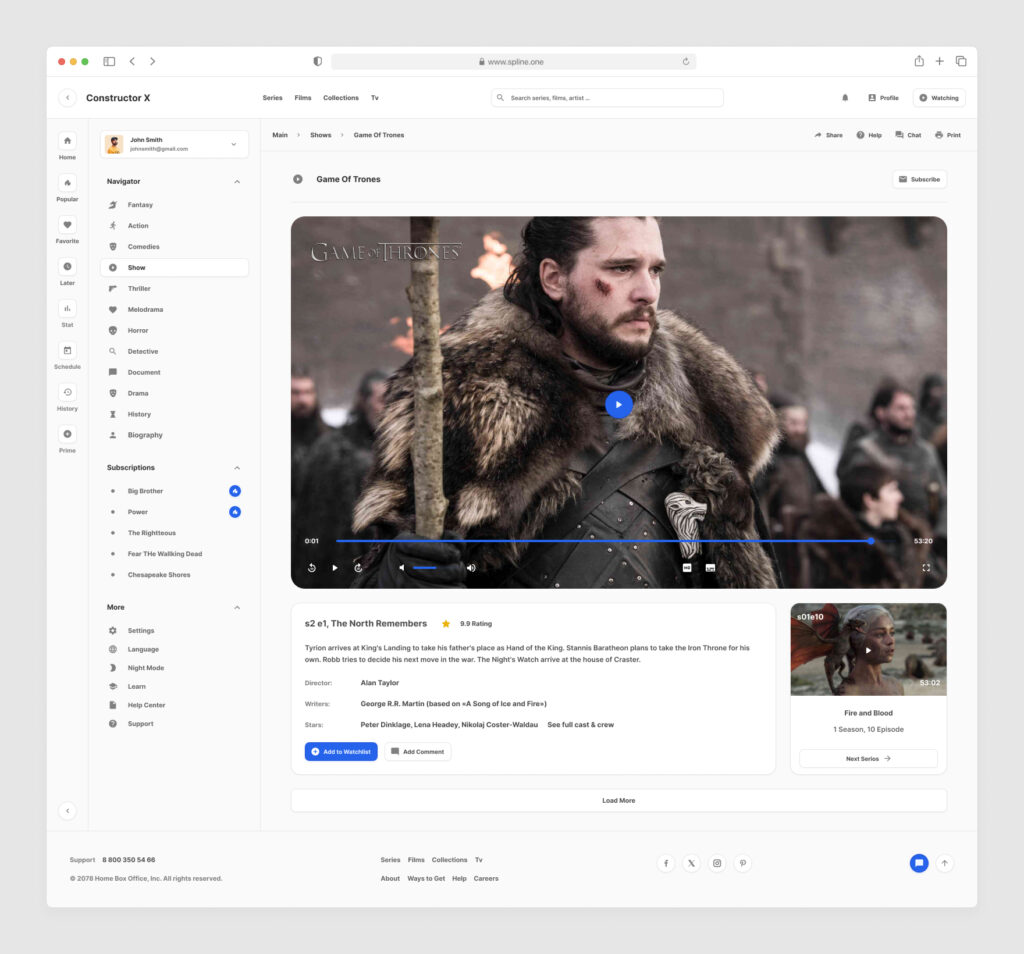Toggle fullscreen in the video player
Image resolution: width=1024 pixels, height=954 pixels.
[x=926, y=568]
